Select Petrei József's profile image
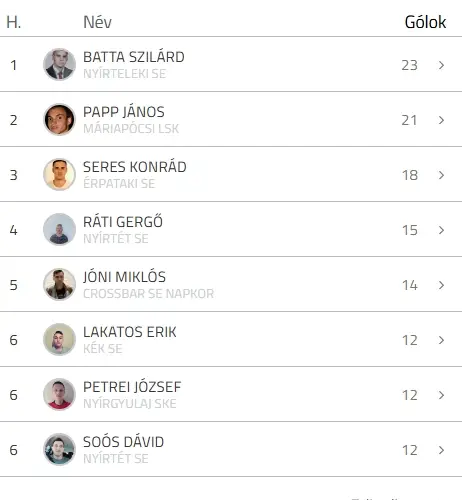The width and height of the screenshot is (462, 500). 59,394
